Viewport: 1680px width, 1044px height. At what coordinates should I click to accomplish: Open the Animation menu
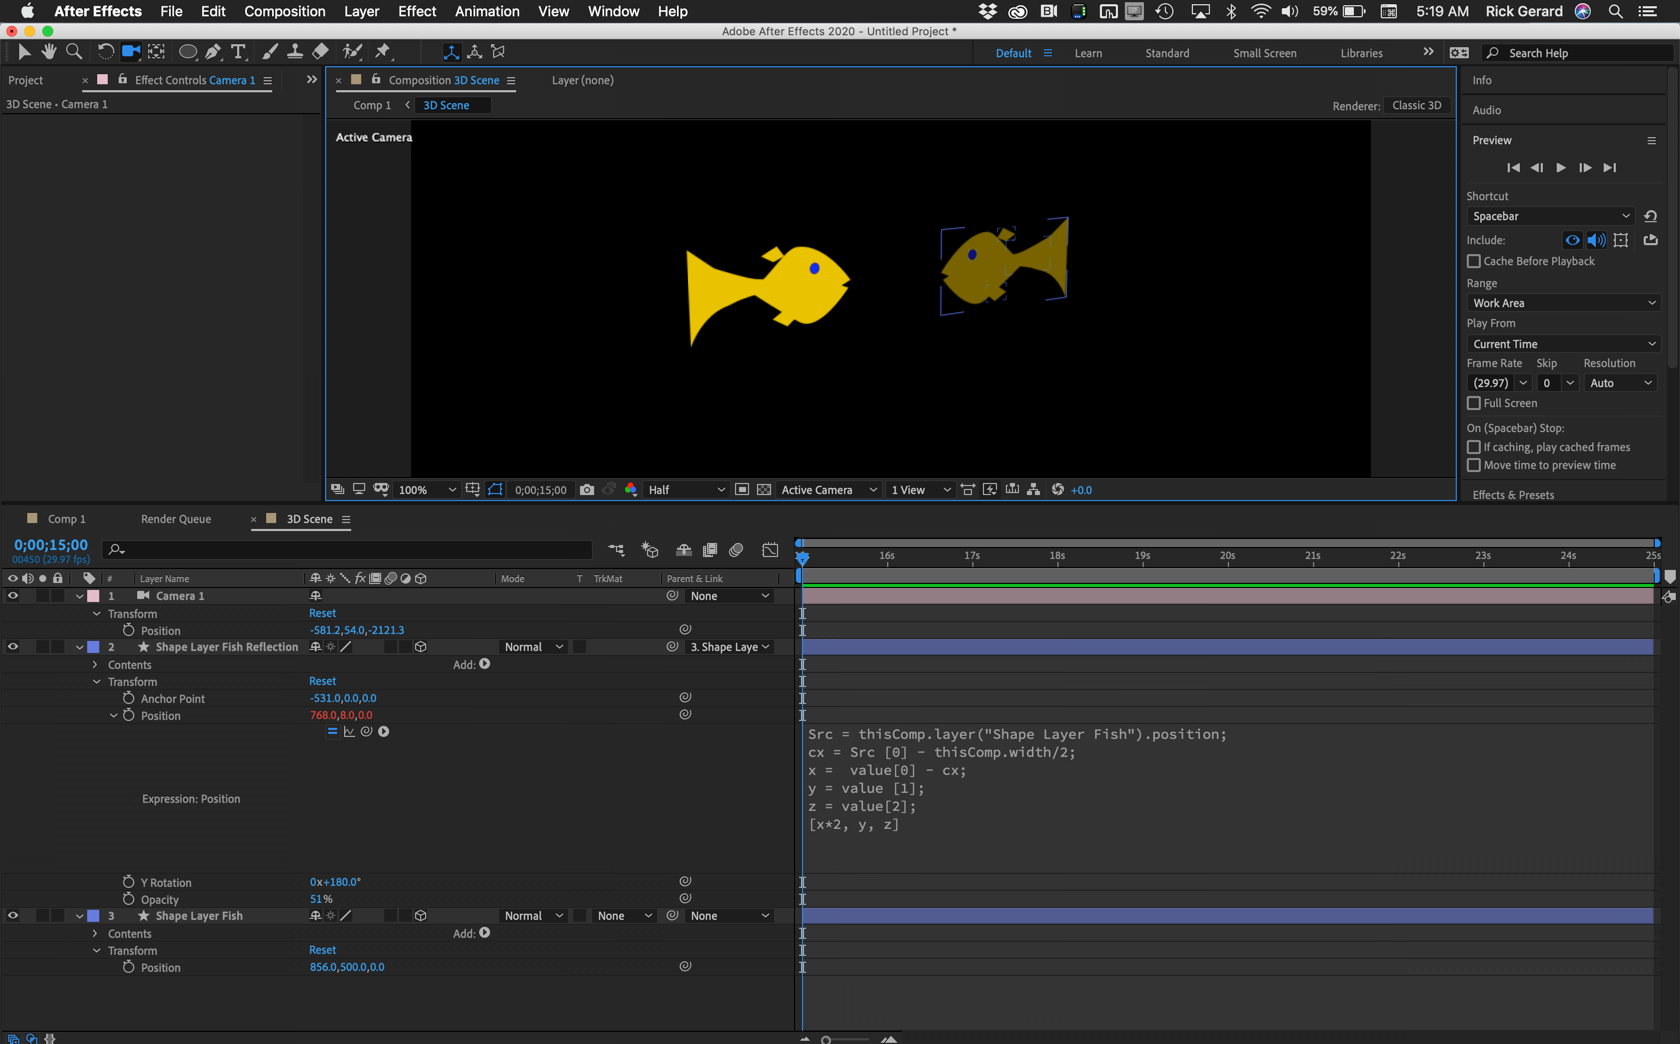pos(487,11)
